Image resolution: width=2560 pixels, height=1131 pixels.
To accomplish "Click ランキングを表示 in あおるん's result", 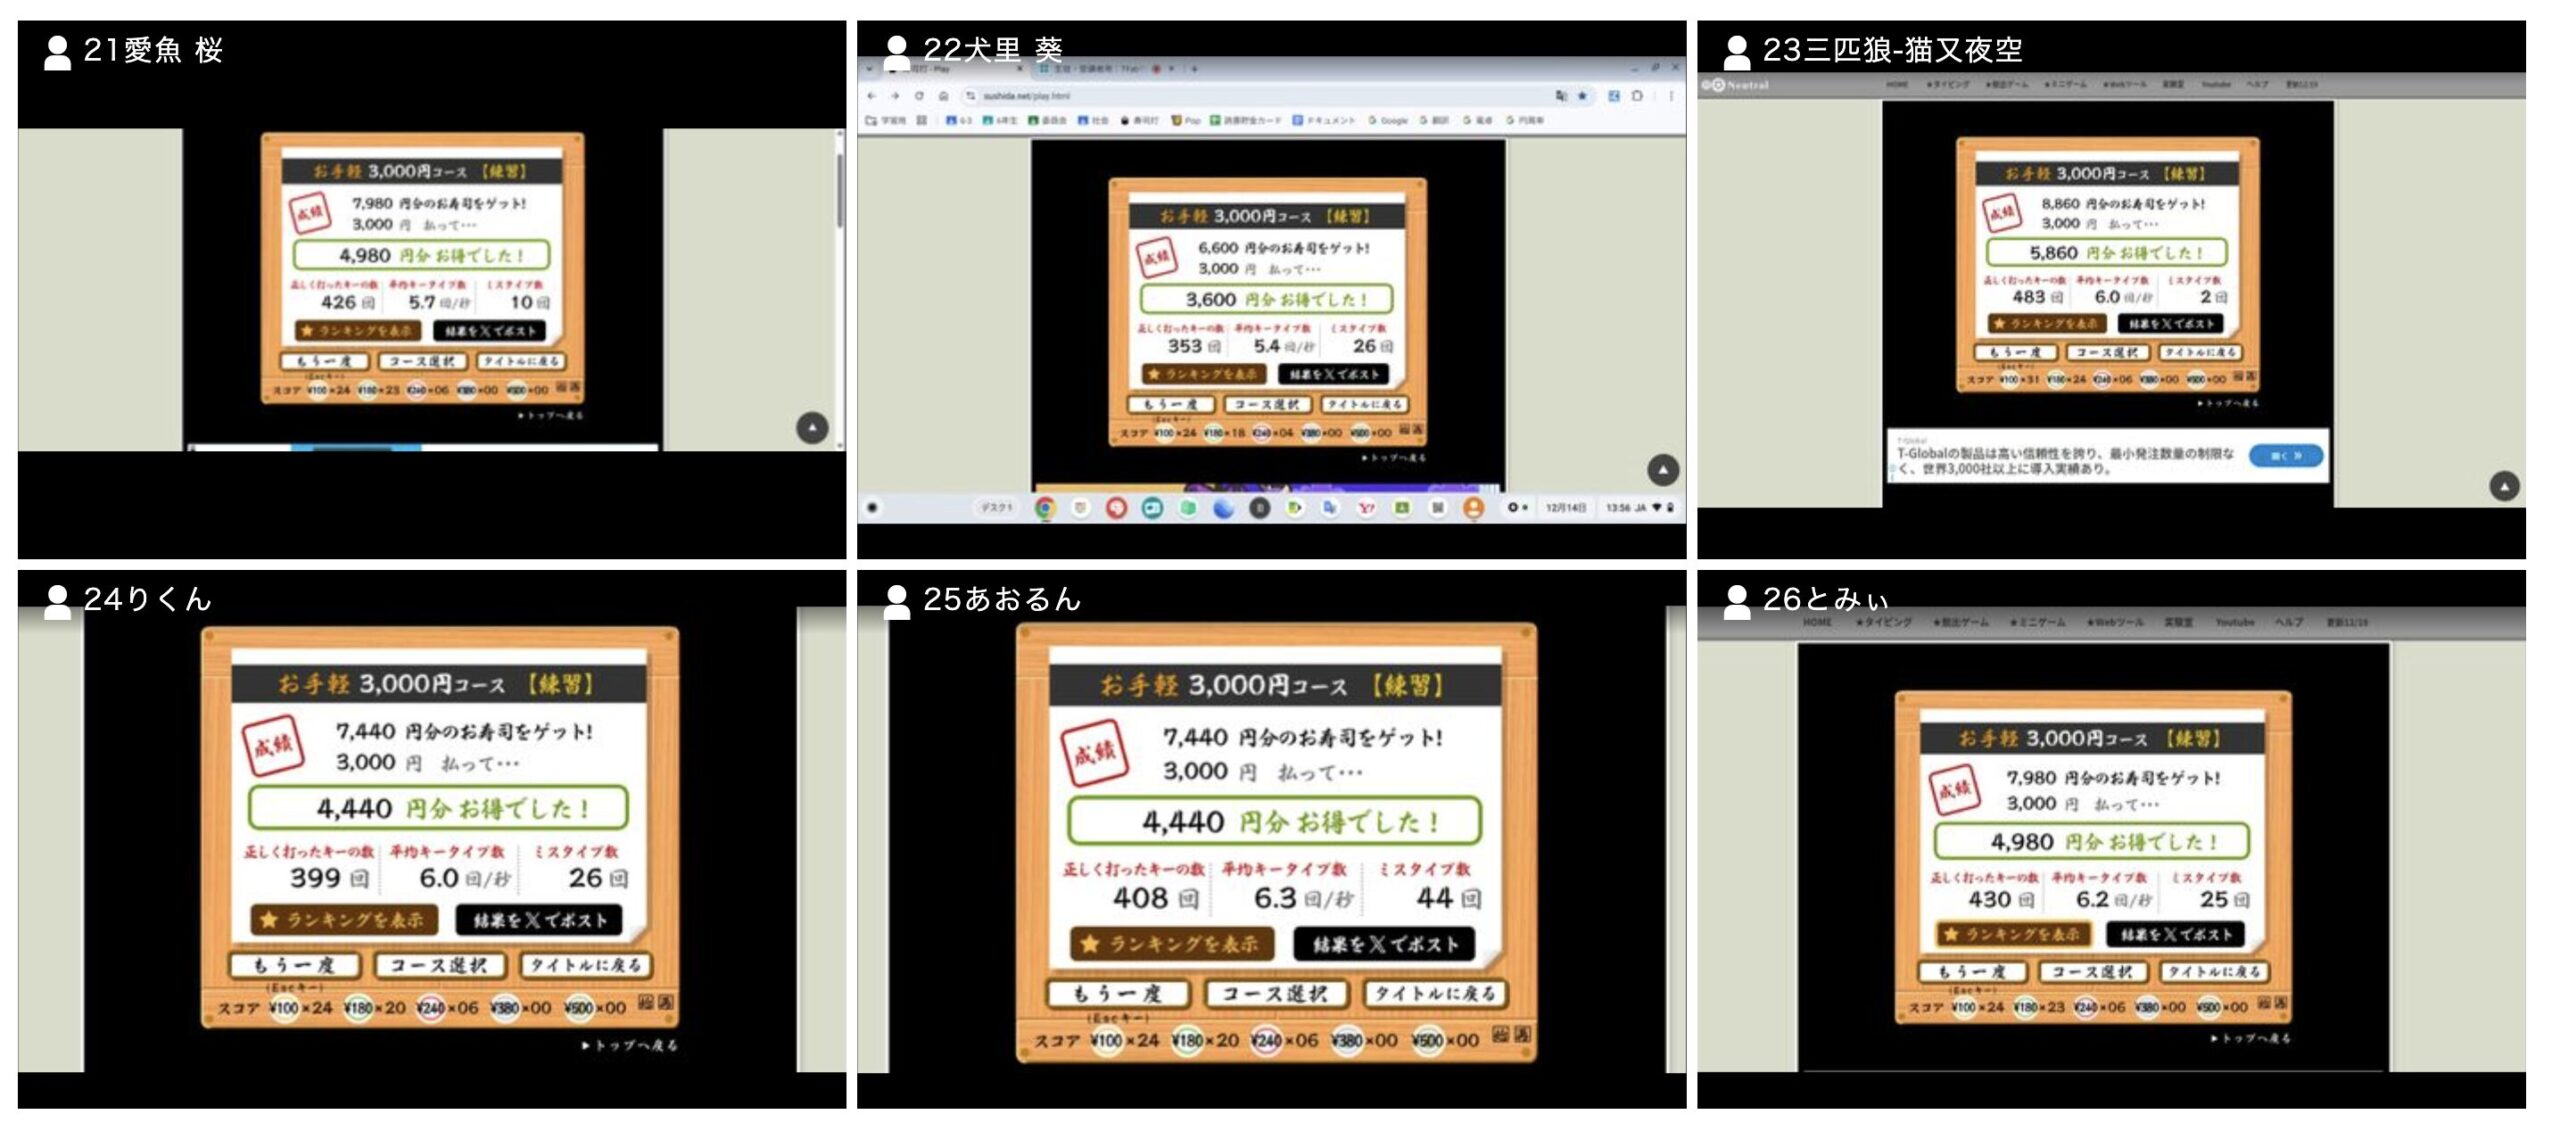I will pos(1171,943).
